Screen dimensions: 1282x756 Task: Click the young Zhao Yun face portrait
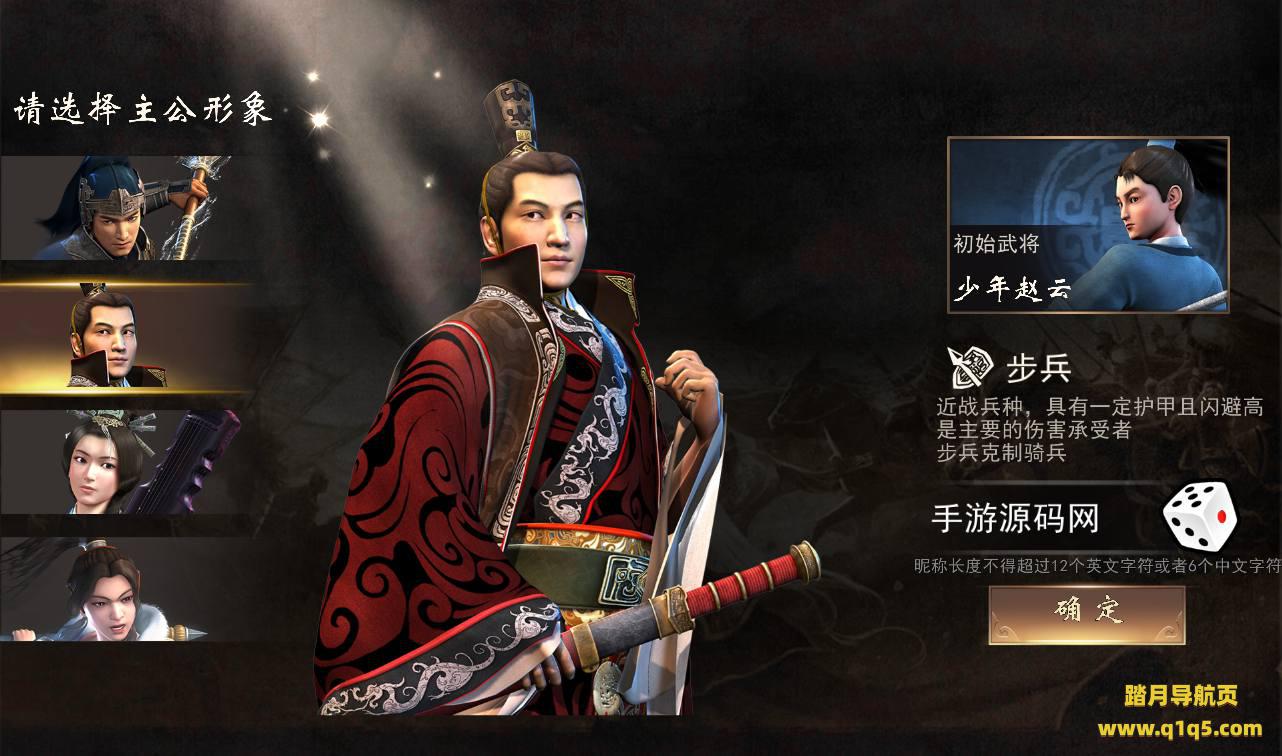[x=1155, y=200]
